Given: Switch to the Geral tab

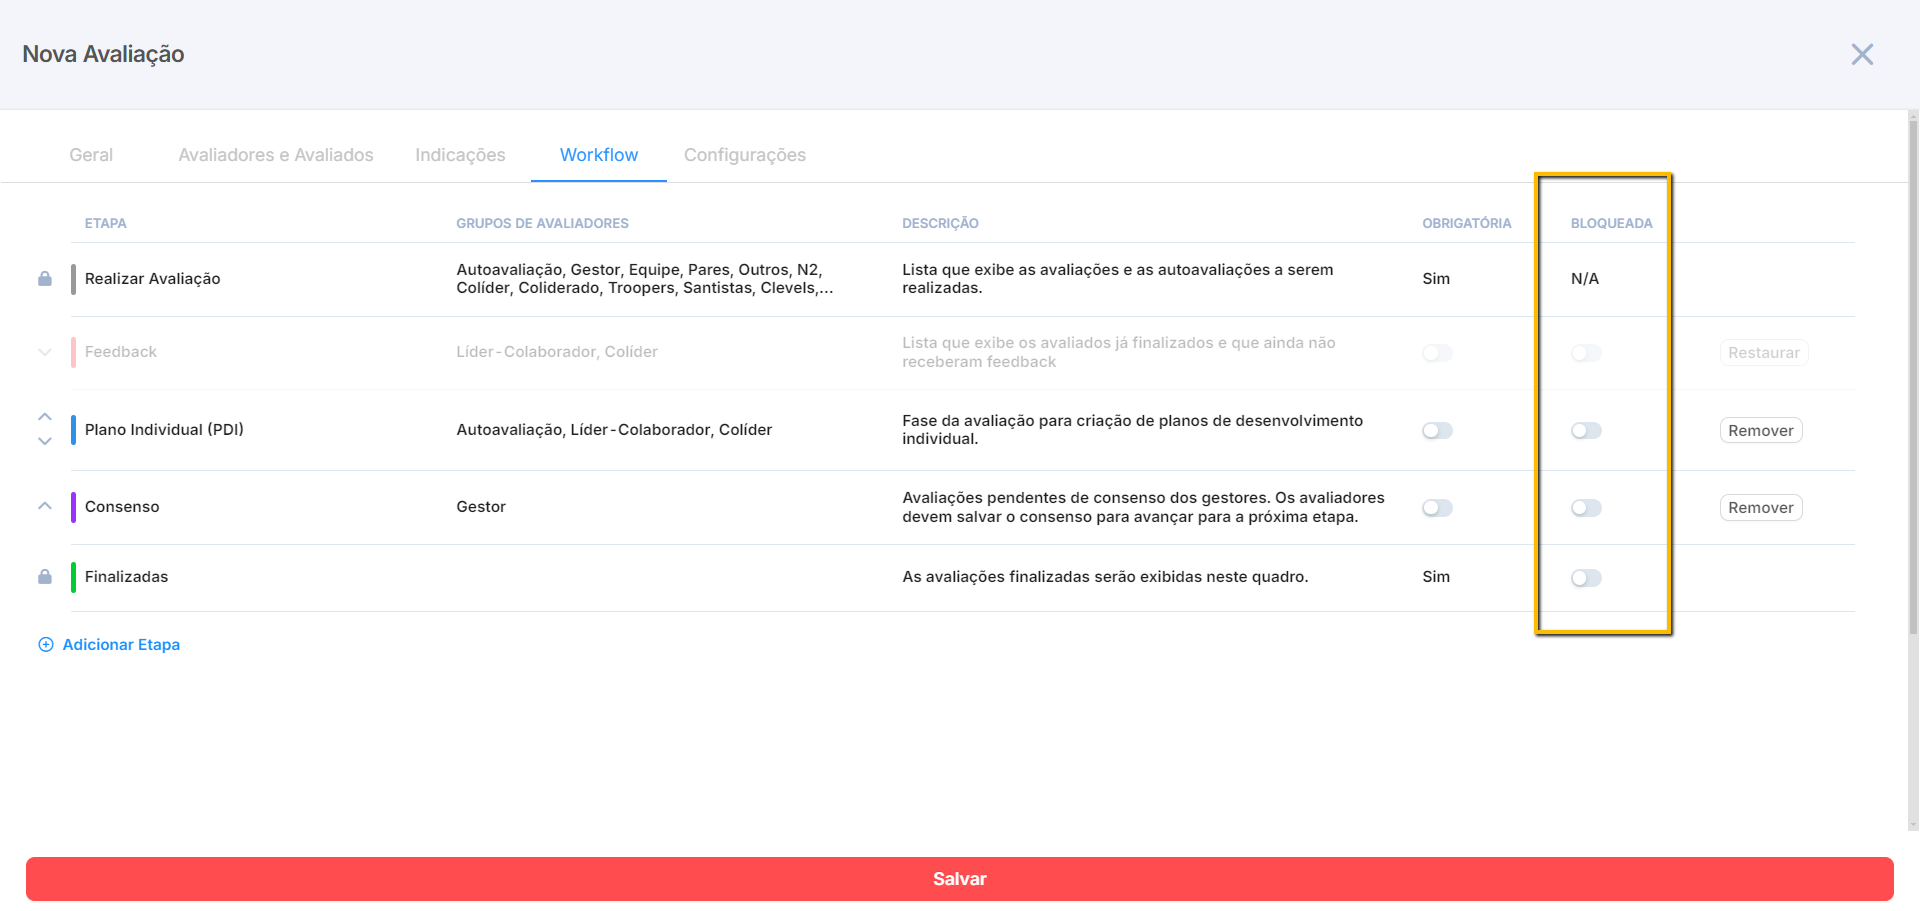Looking at the screenshot, I should point(91,155).
